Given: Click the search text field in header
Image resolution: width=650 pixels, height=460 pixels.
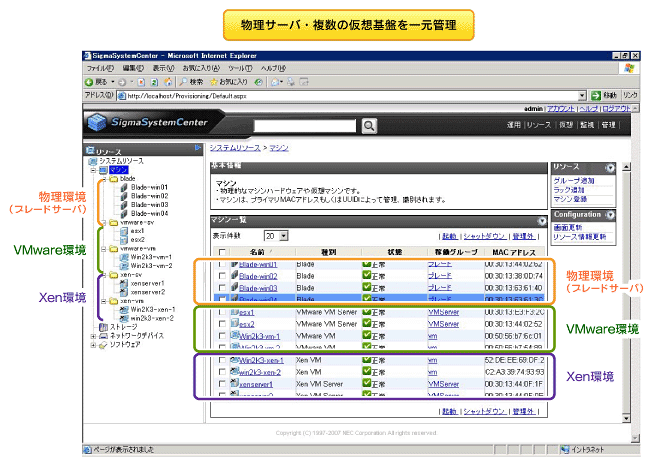Looking at the screenshot, I should click(305, 125).
